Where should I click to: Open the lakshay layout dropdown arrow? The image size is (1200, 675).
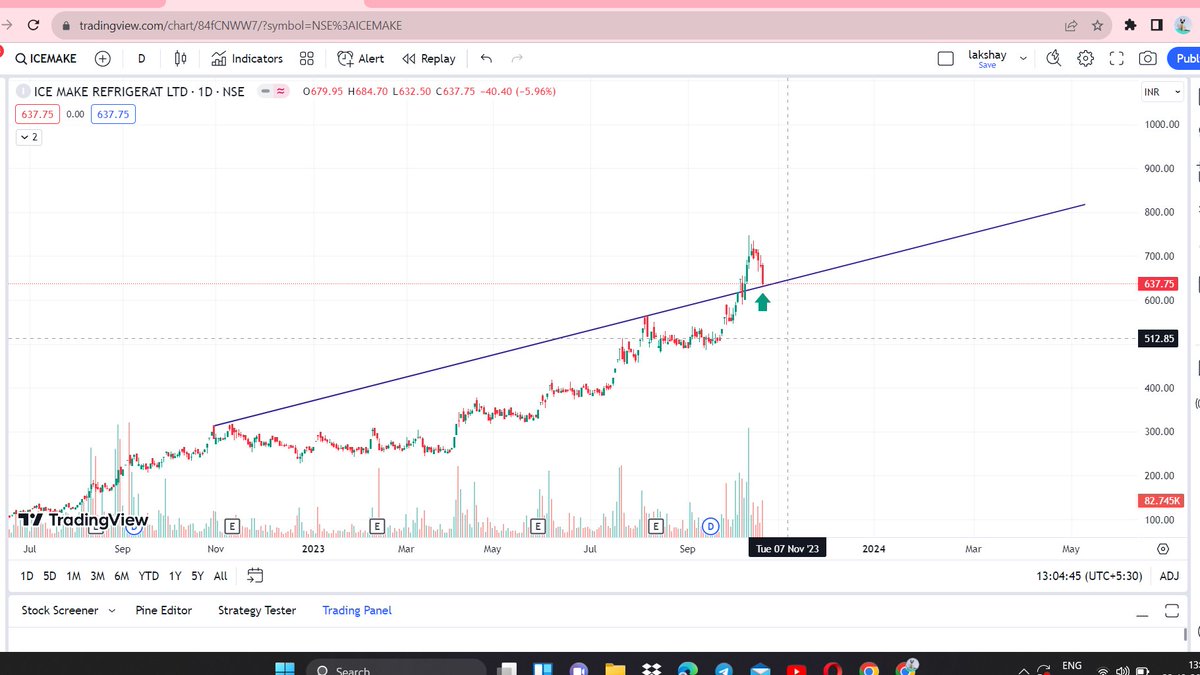click(1023, 58)
